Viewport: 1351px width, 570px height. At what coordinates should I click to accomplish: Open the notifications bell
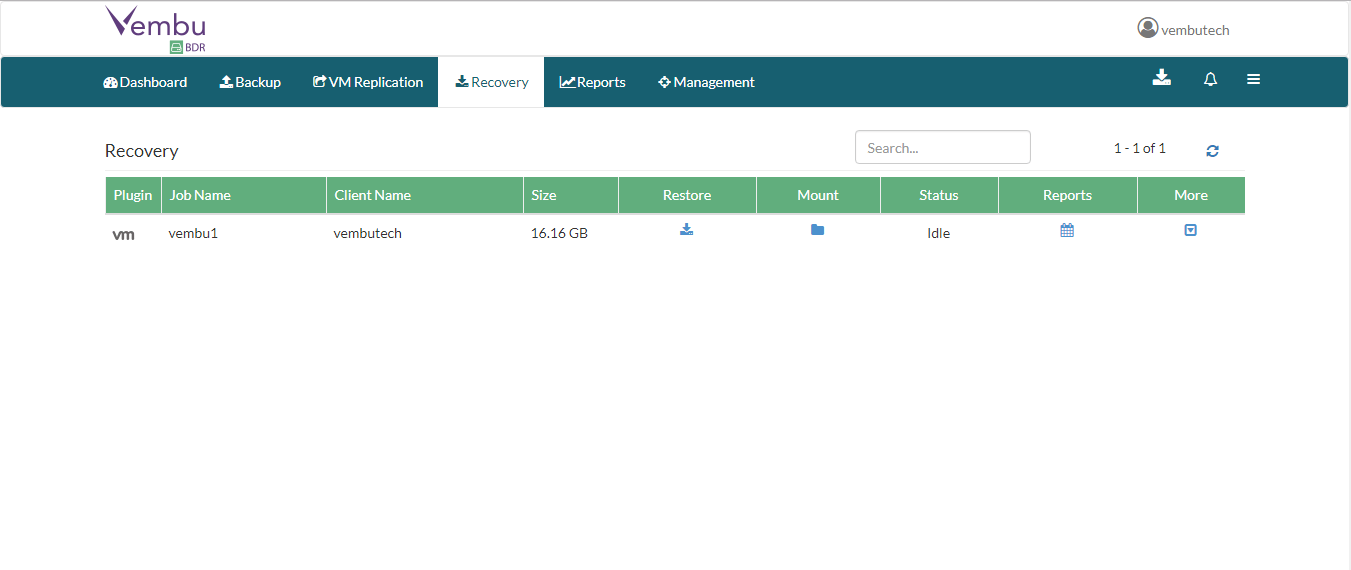pyautogui.click(x=1210, y=80)
